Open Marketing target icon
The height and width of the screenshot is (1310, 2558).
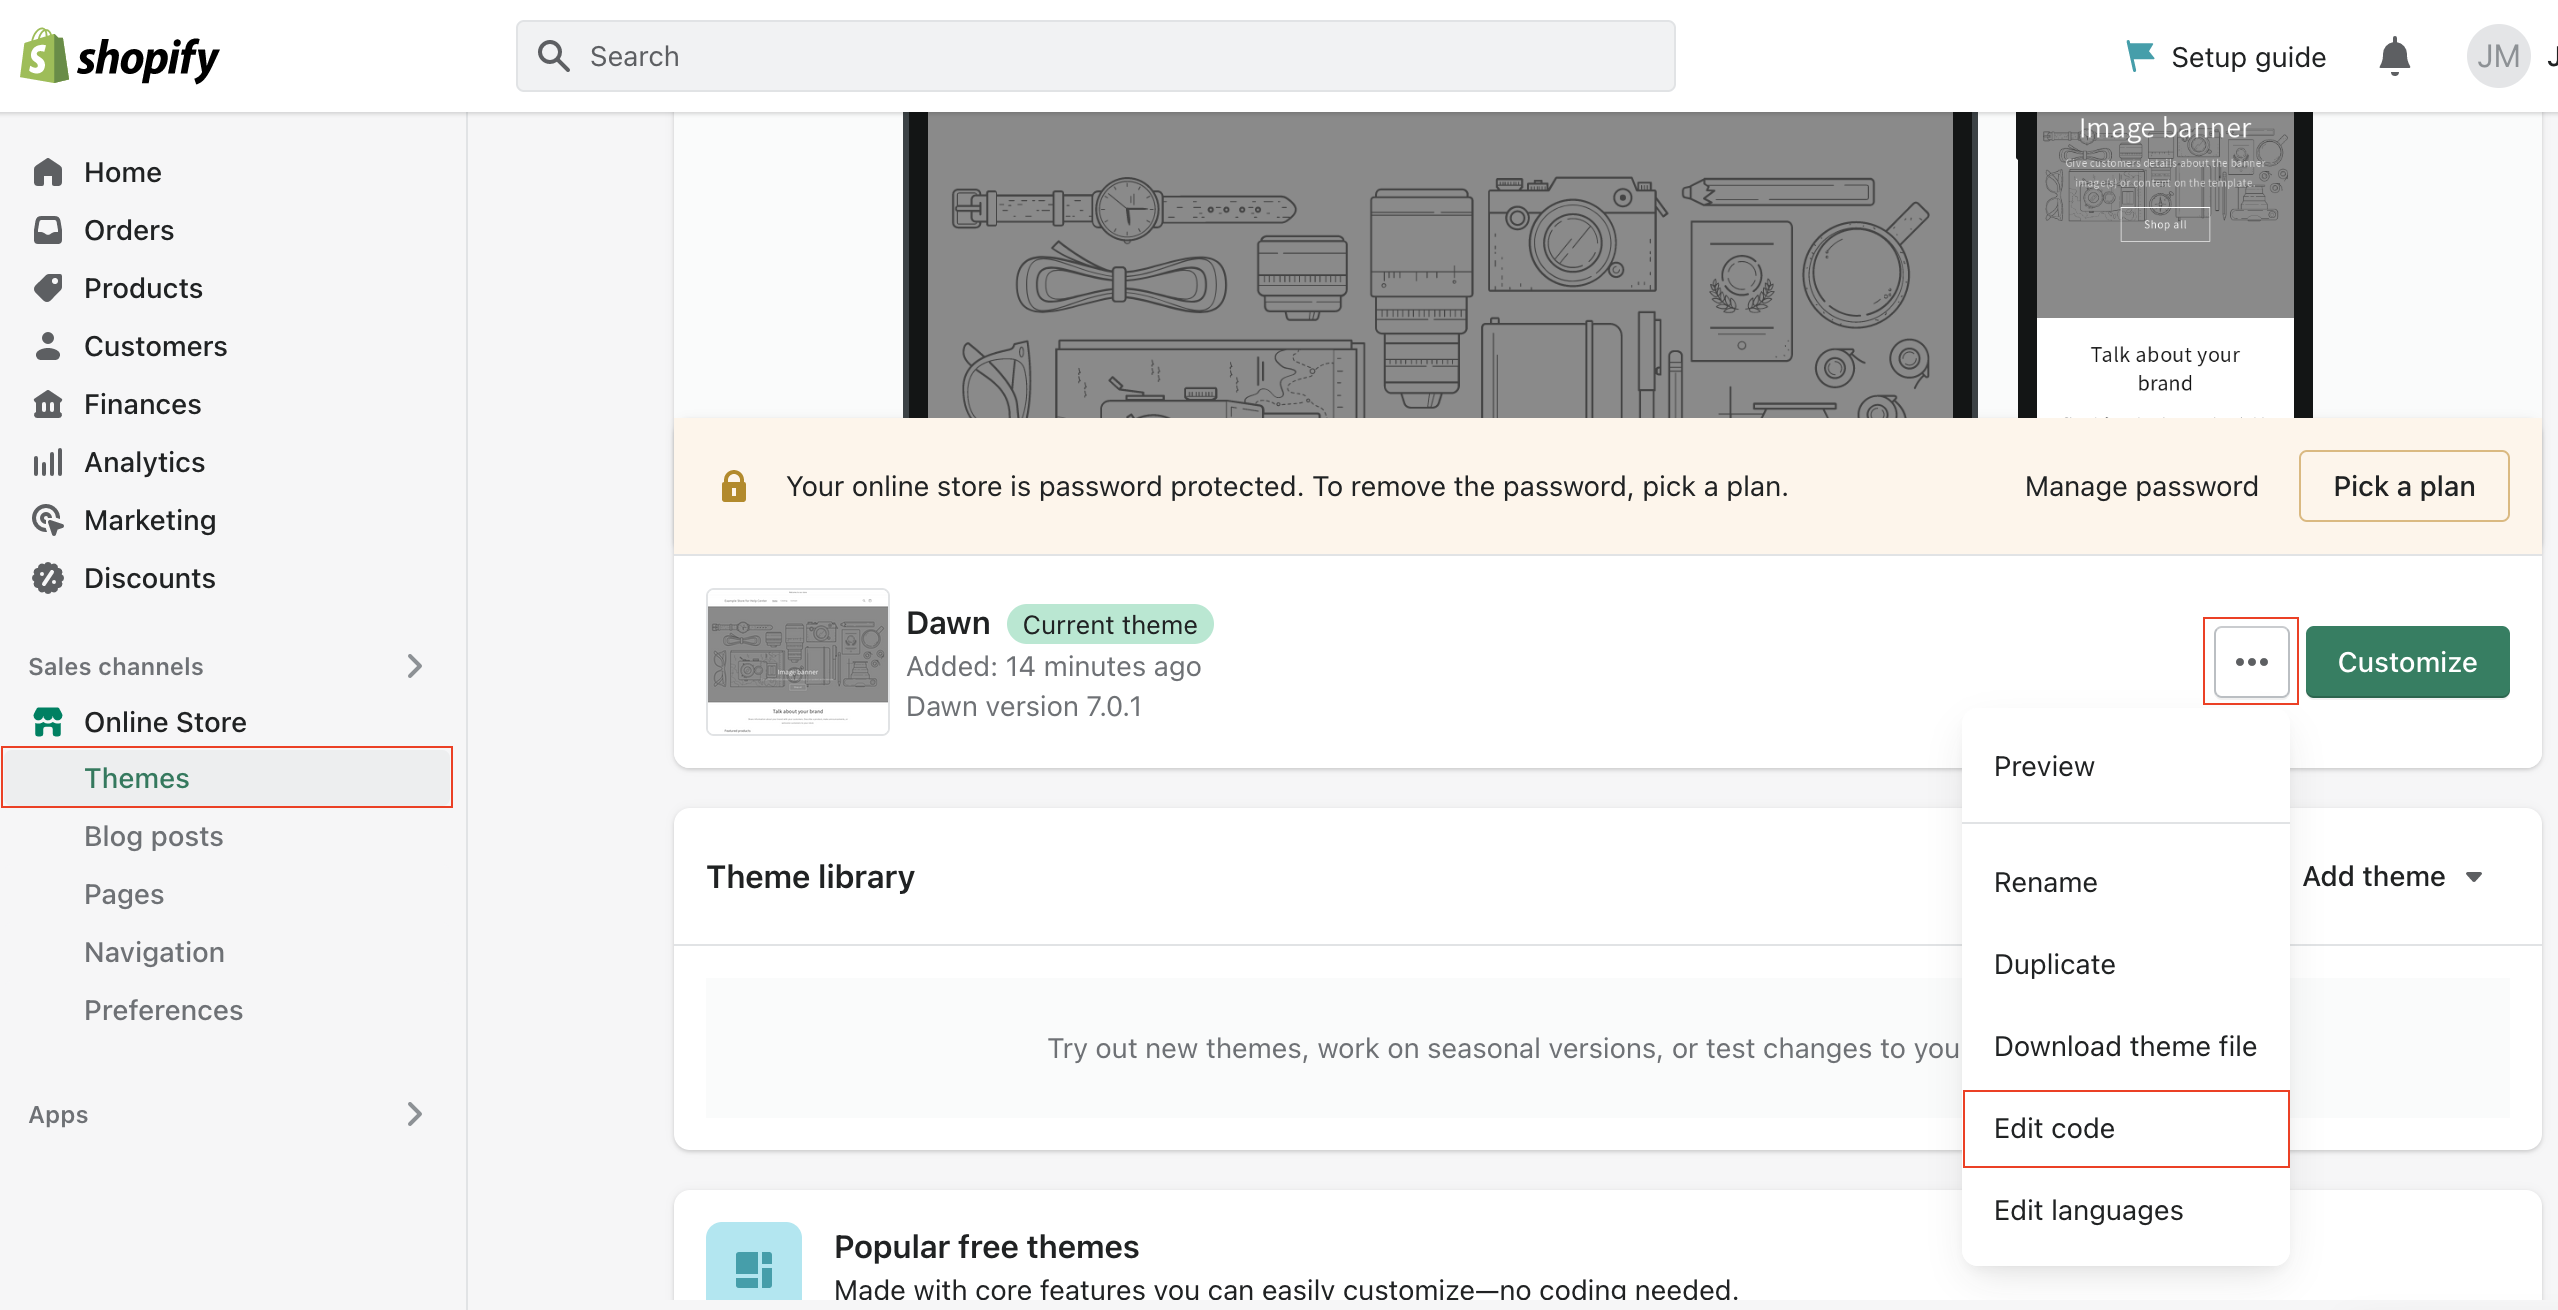47,520
